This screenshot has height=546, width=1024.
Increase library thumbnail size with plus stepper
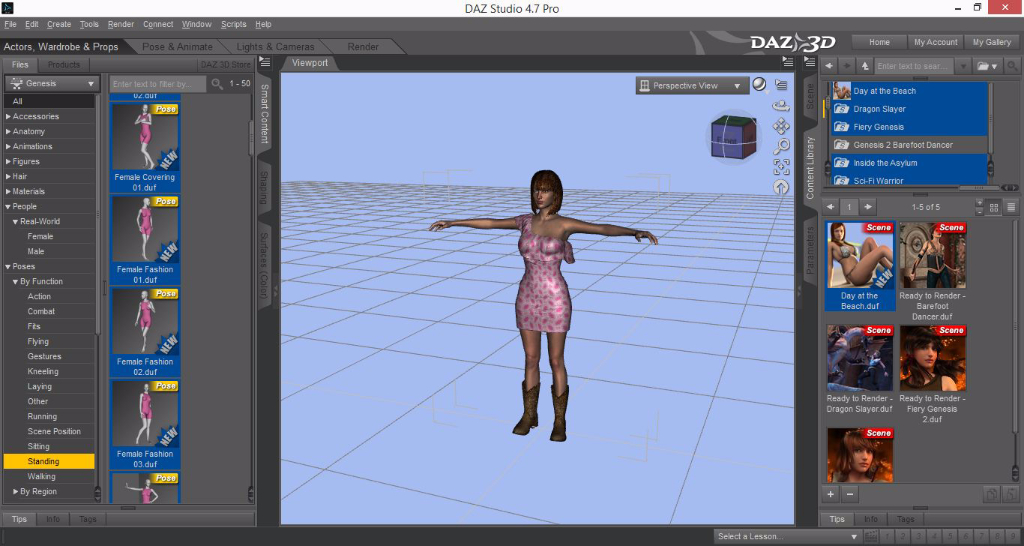click(979, 203)
